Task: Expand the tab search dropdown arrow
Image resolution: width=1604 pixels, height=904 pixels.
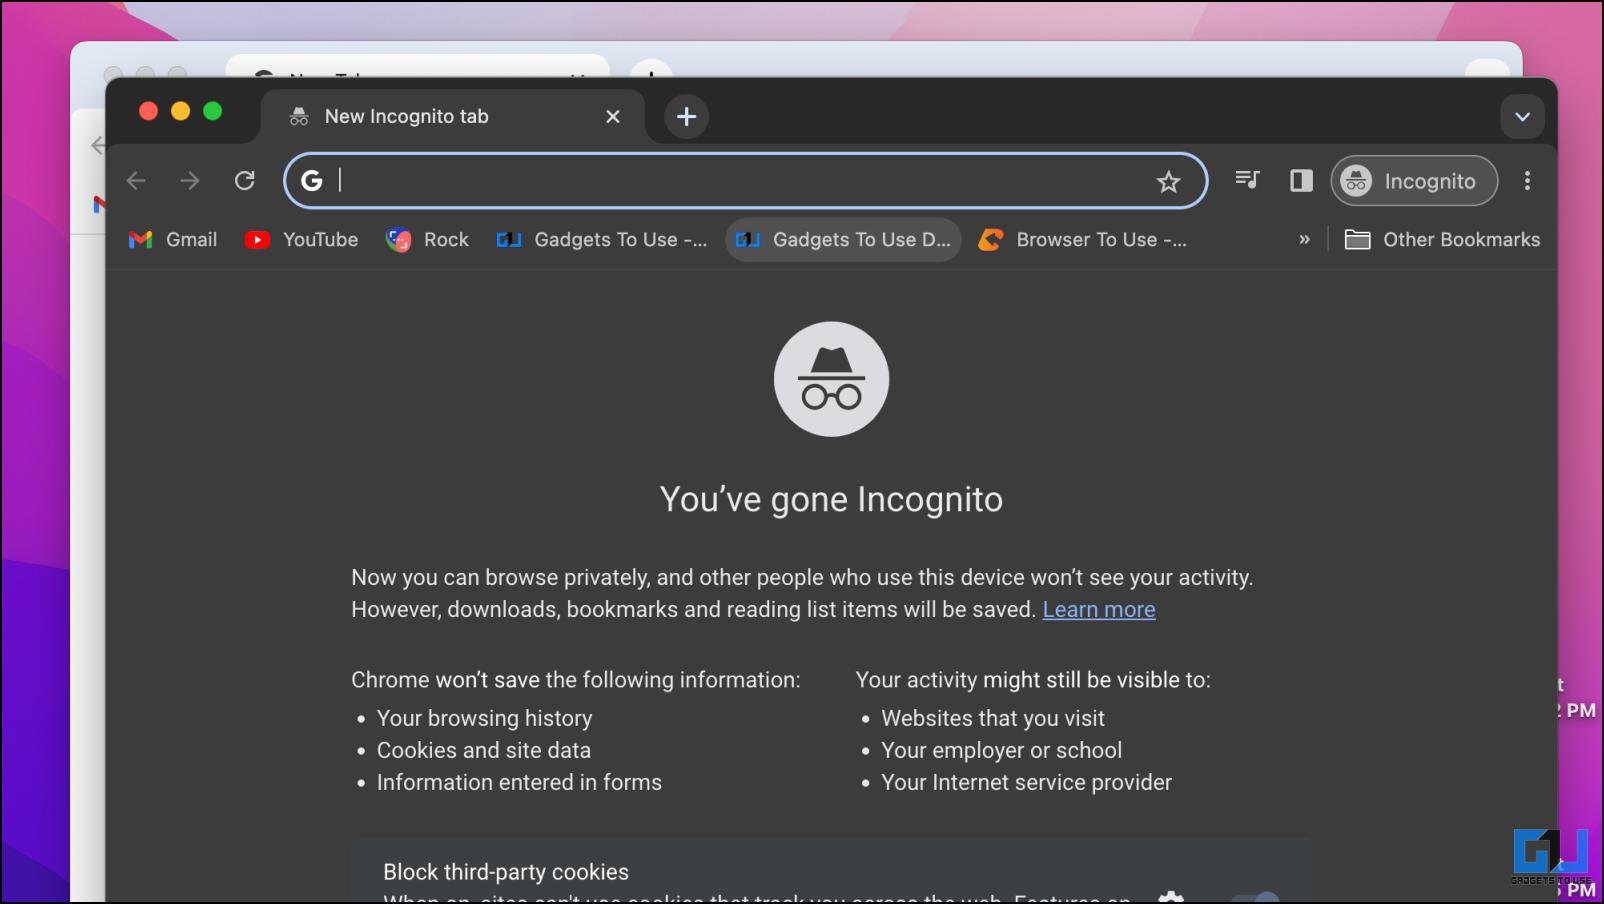Action: [1522, 117]
